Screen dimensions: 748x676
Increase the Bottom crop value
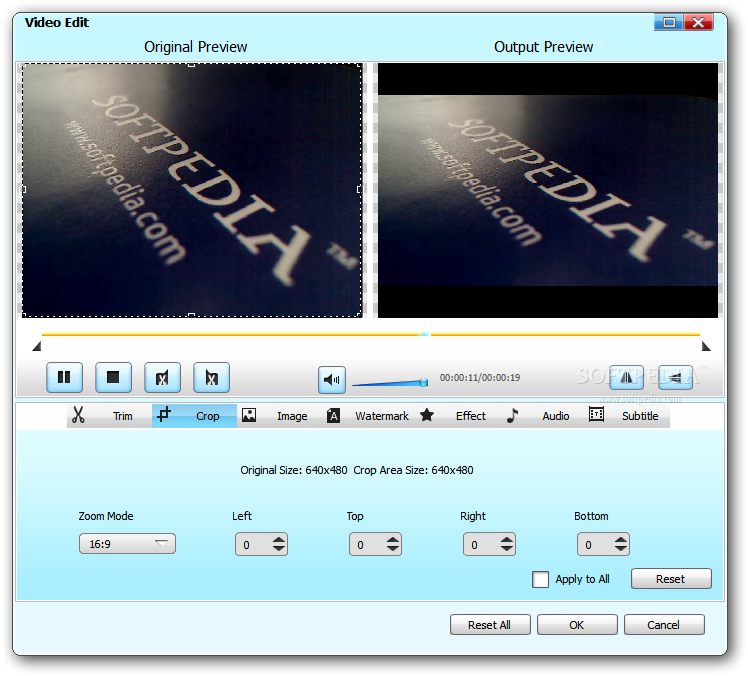[x=621, y=540]
